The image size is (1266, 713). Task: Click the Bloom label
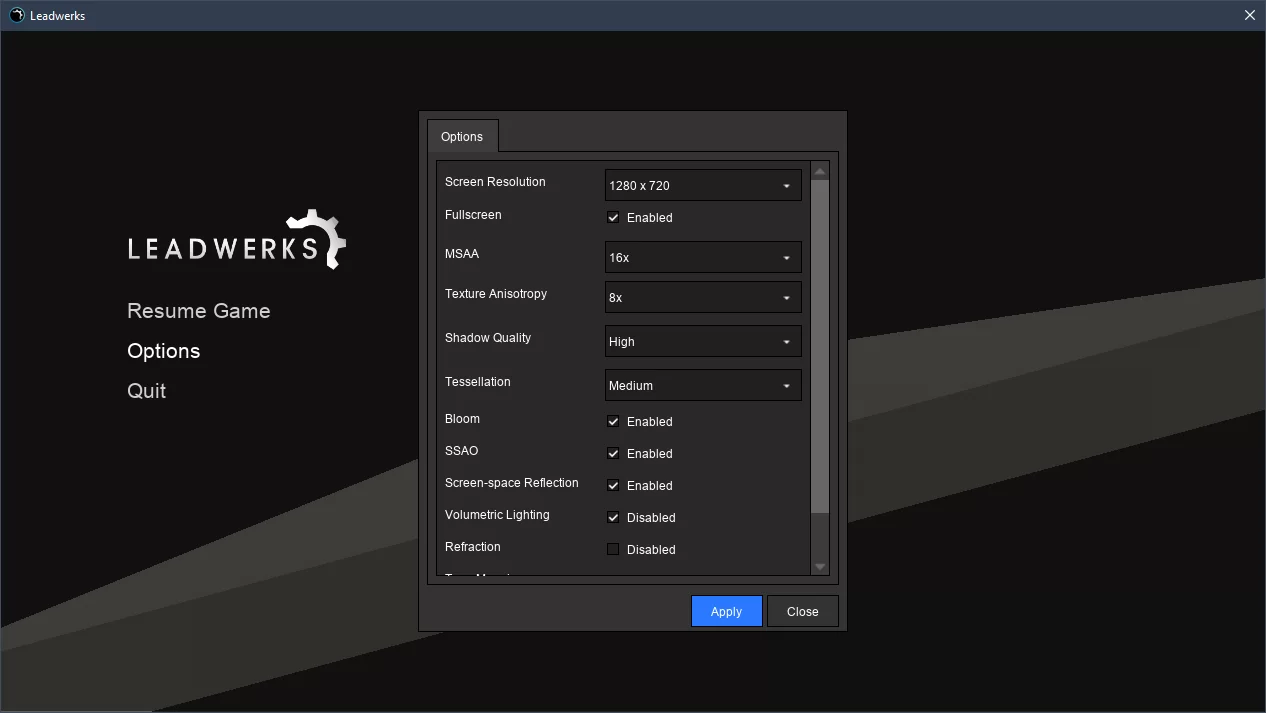462,419
